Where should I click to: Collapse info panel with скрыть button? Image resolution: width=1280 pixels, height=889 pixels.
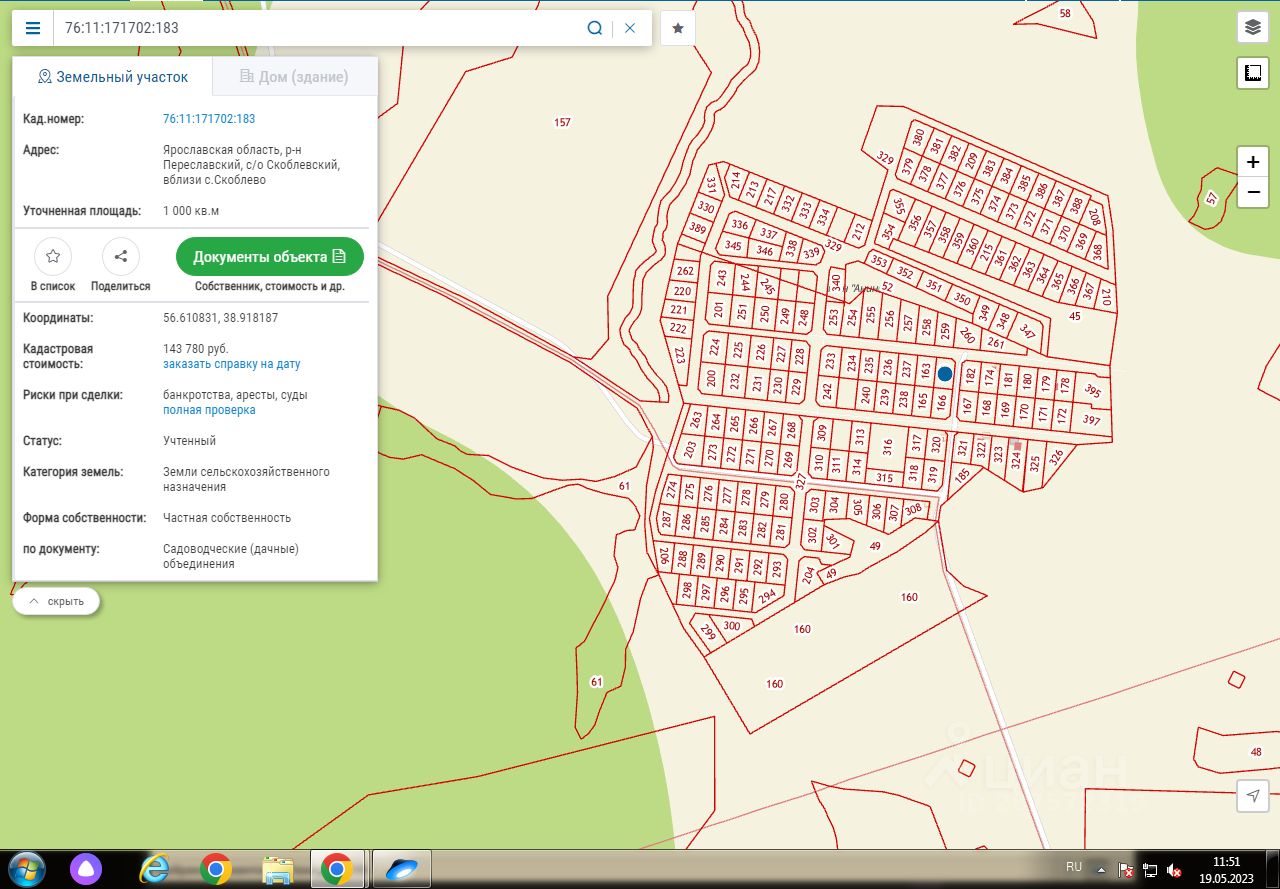(57, 602)
